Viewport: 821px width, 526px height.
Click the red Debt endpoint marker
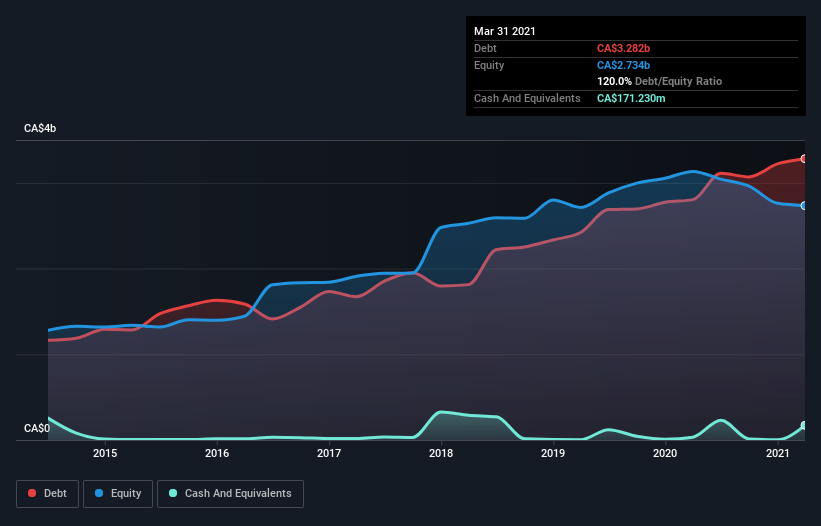pyautogui.click(x=804, y=159)
